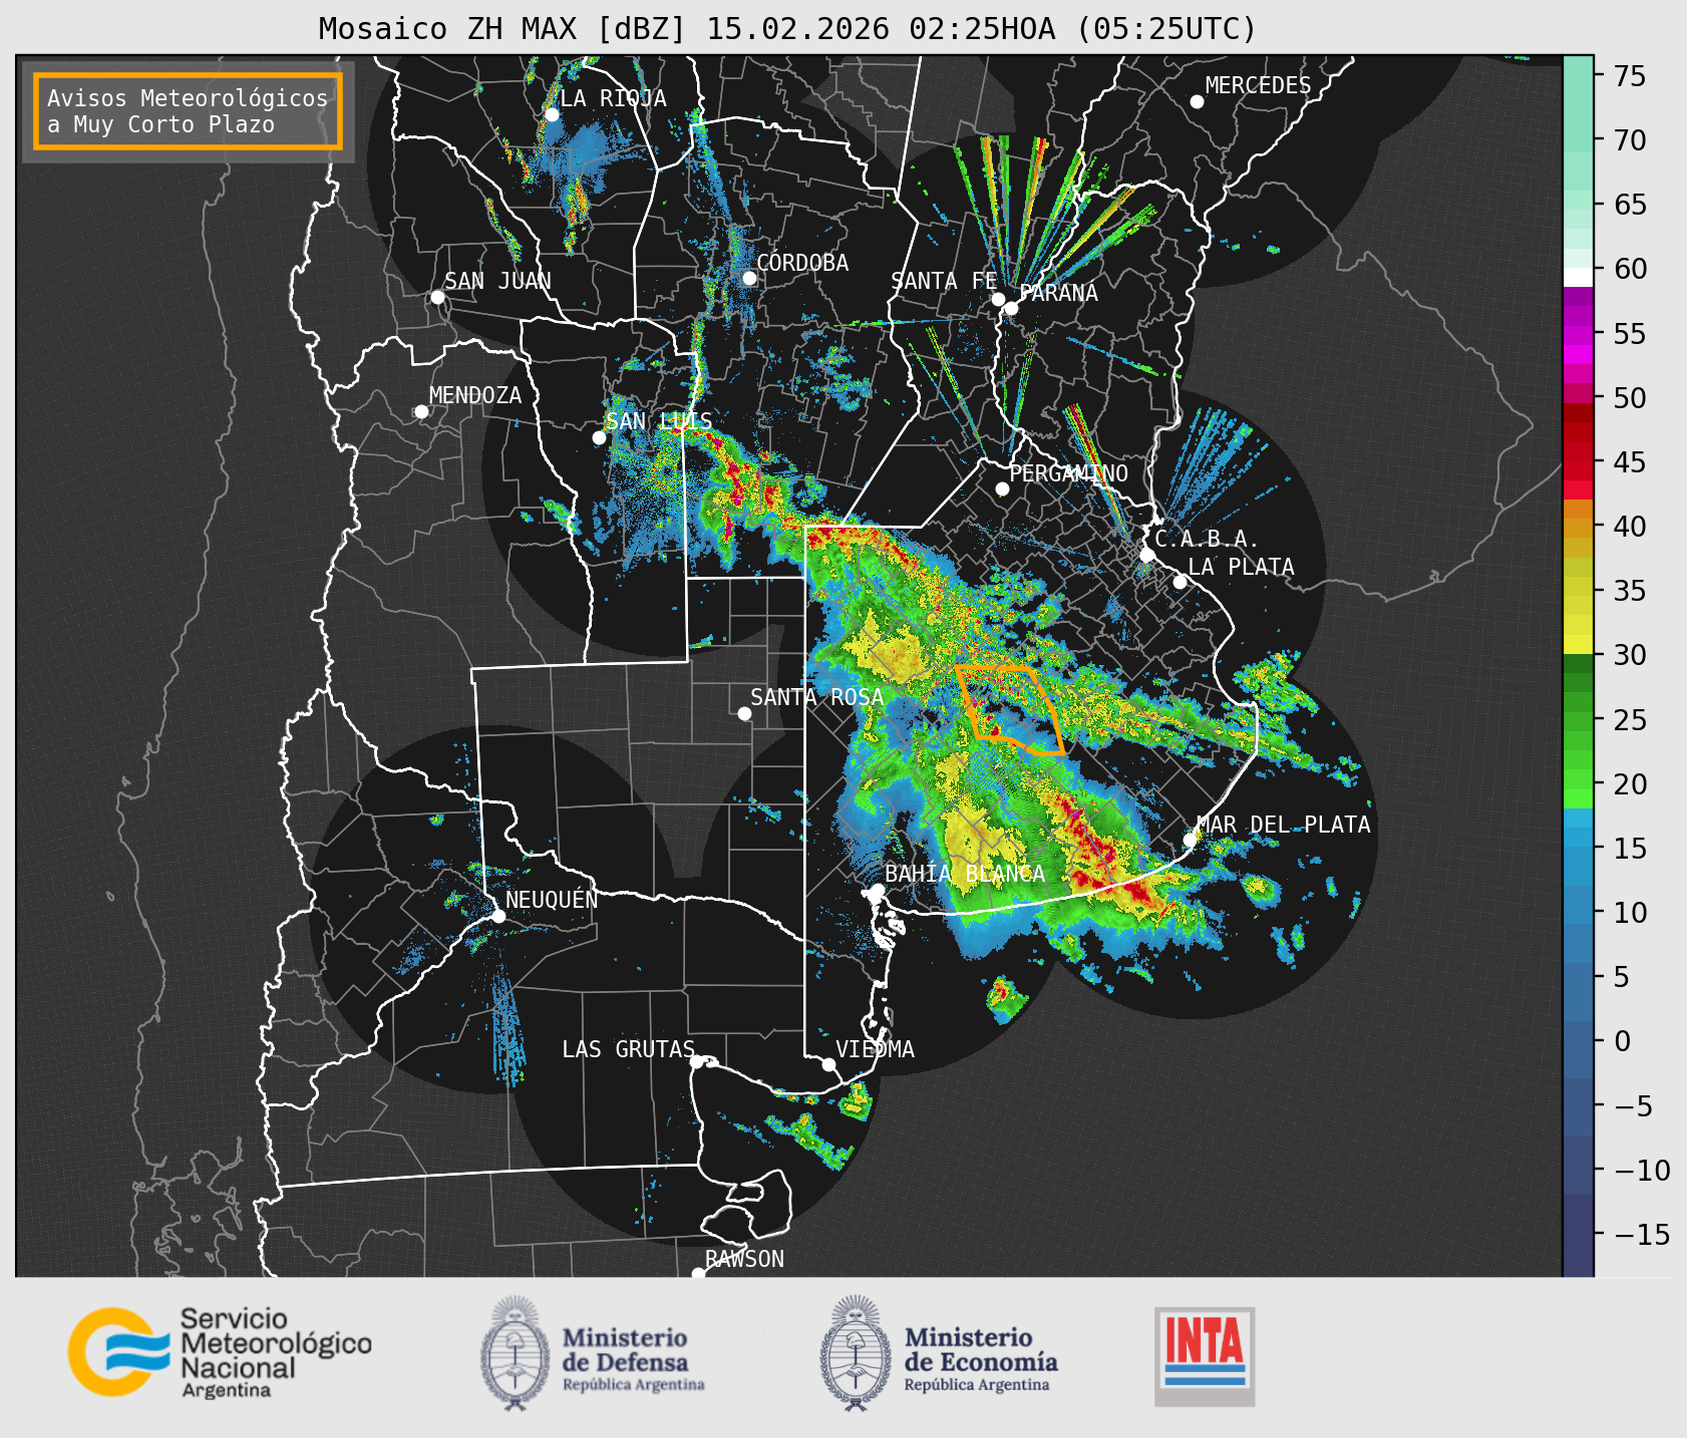Viewport: 1687px width, 1438px height.
Task: Click the 0 tick label on the color scale
Action: tap(1621, 1041)
